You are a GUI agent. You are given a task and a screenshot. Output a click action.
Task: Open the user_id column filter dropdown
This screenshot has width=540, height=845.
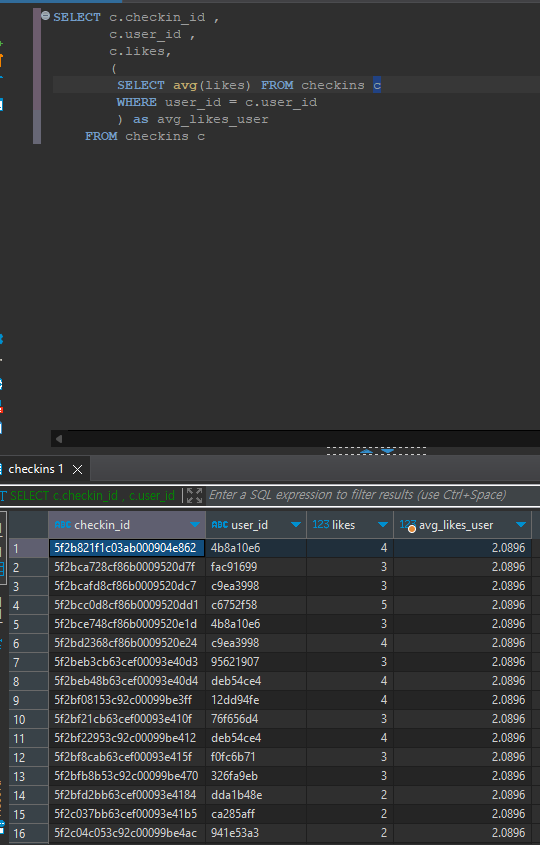(296, 525)
